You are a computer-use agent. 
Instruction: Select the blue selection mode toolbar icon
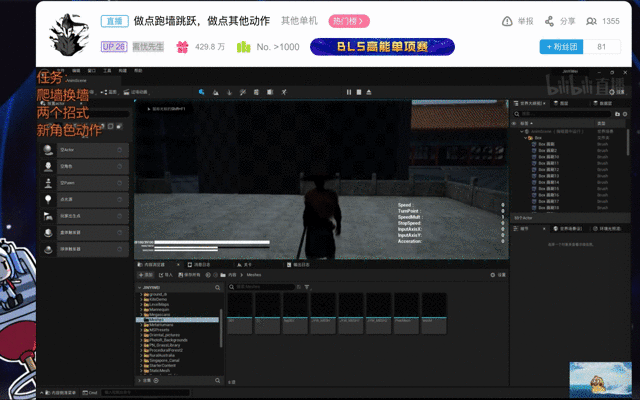click(x=201, y=92)
